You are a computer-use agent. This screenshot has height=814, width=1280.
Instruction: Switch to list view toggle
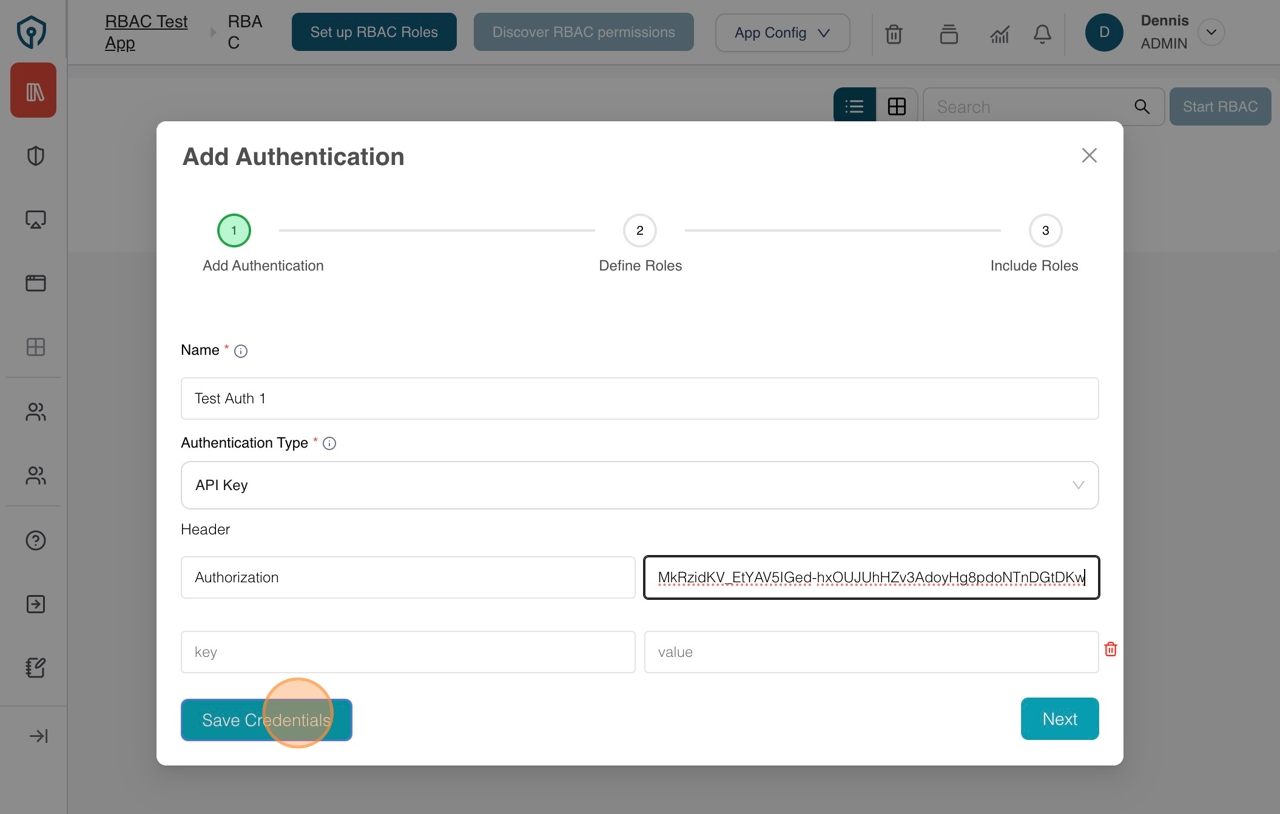click(x=854, y=105)
